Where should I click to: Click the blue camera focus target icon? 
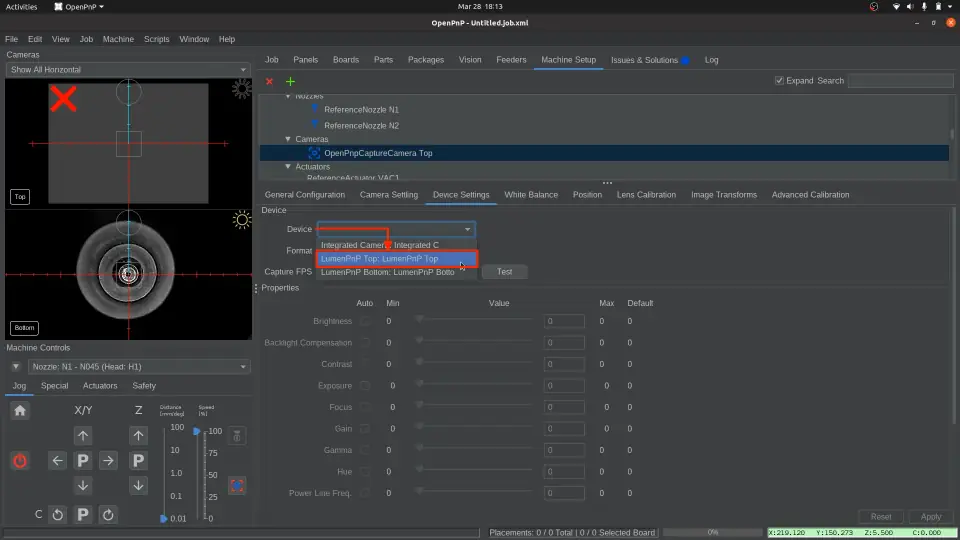coord(237,486)
